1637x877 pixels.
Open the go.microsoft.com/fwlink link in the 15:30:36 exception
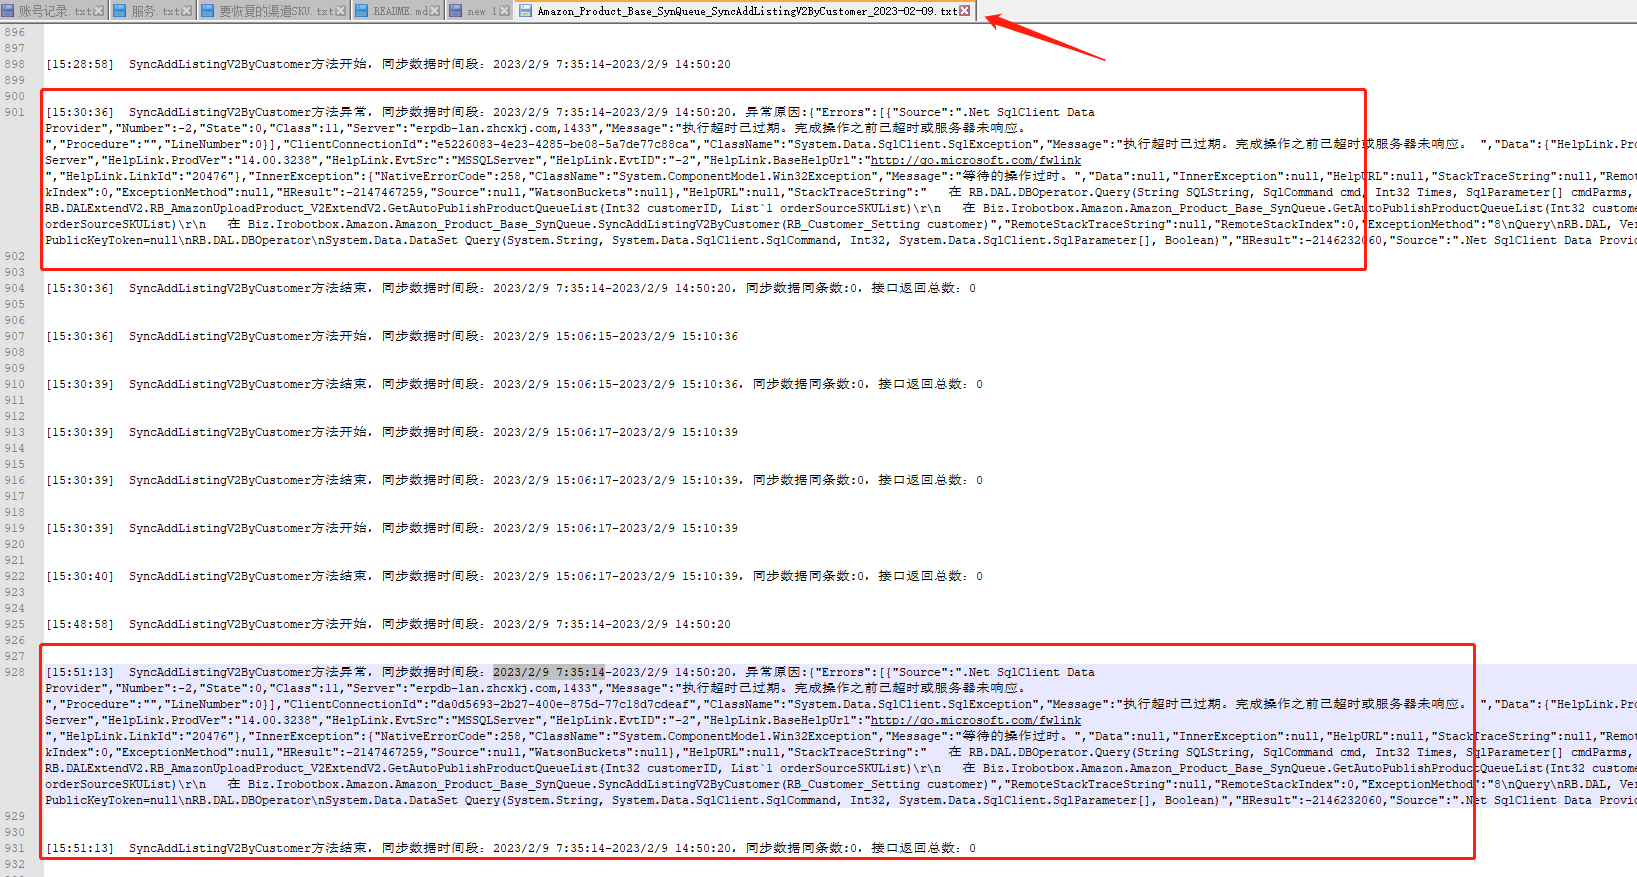pos(975,160)
